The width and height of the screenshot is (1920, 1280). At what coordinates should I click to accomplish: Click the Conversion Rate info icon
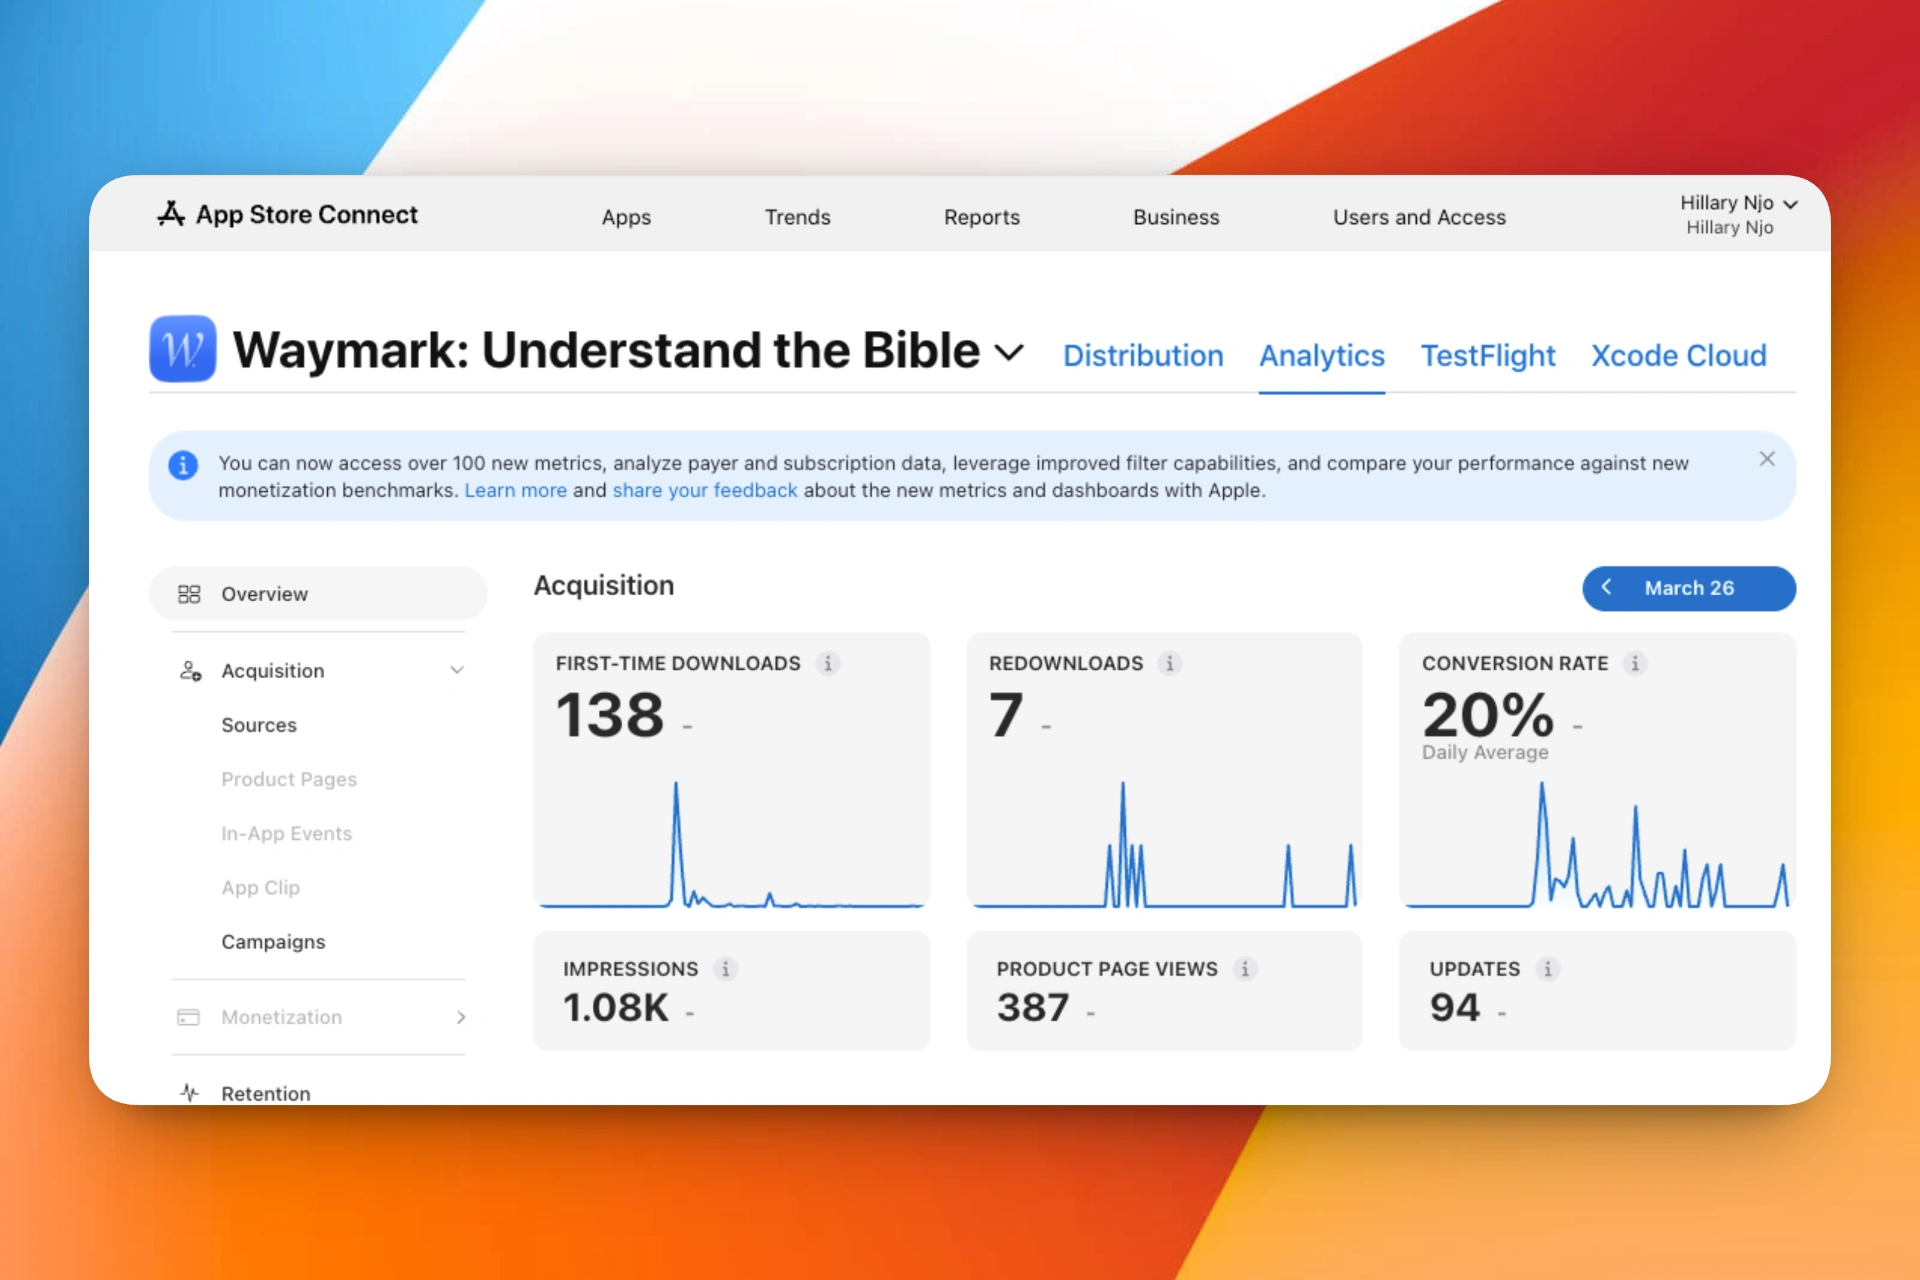coord(1635,663)
